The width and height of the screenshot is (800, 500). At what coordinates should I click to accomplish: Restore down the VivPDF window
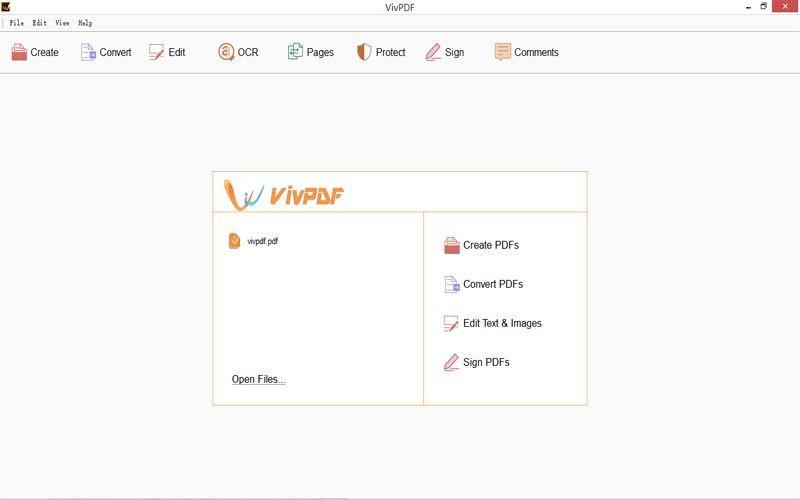tap(764, 7)
